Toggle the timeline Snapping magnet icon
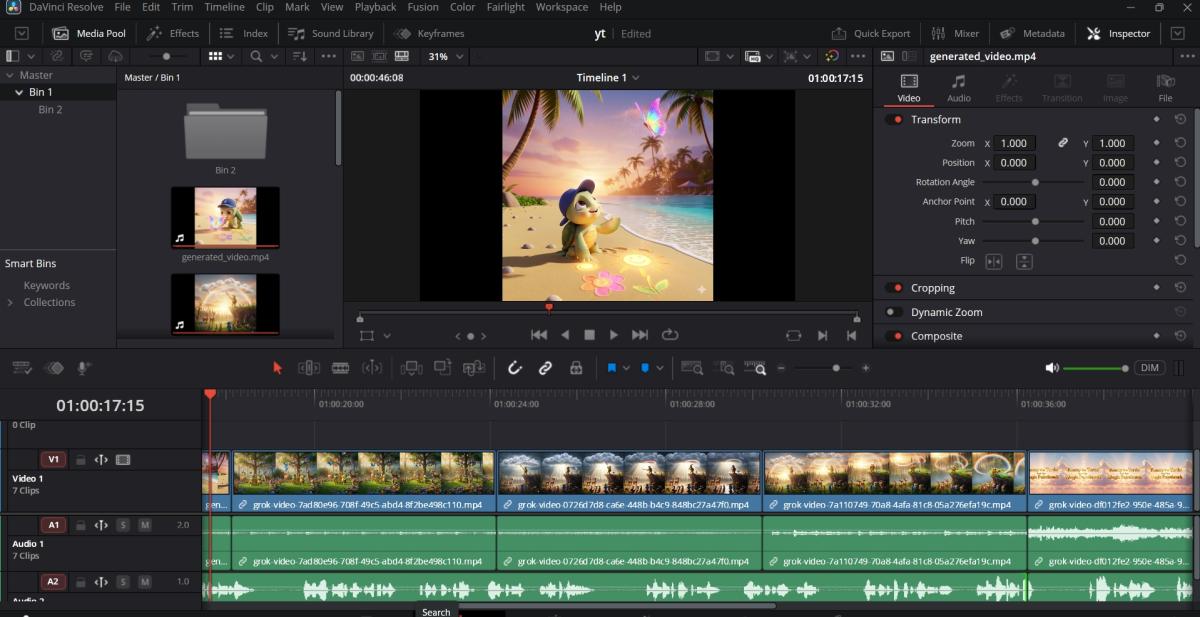The image size is (1200, 617). point(515,368)
